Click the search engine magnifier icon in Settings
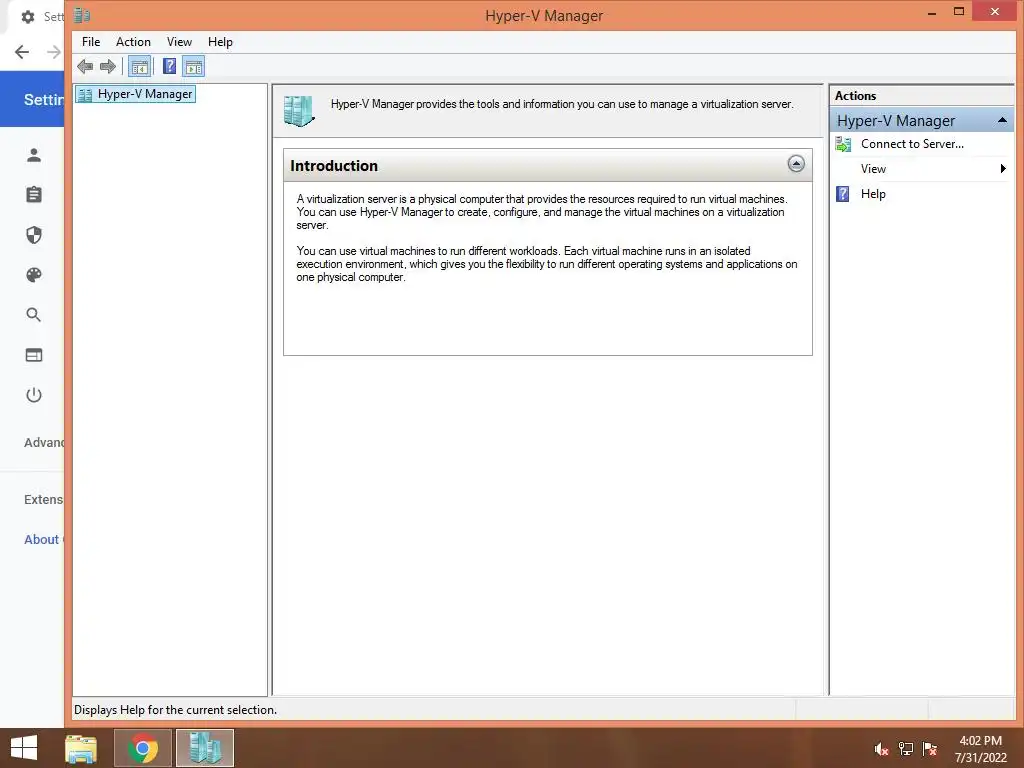 pyautogui.click(x=34, y=315)
